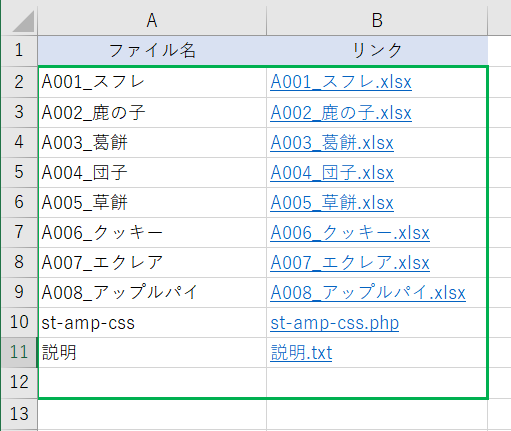Open the A008_アップルパイ.xlsx link
Image resolution: width=511 pixels, height=431 pixels.
coord(368,293)
